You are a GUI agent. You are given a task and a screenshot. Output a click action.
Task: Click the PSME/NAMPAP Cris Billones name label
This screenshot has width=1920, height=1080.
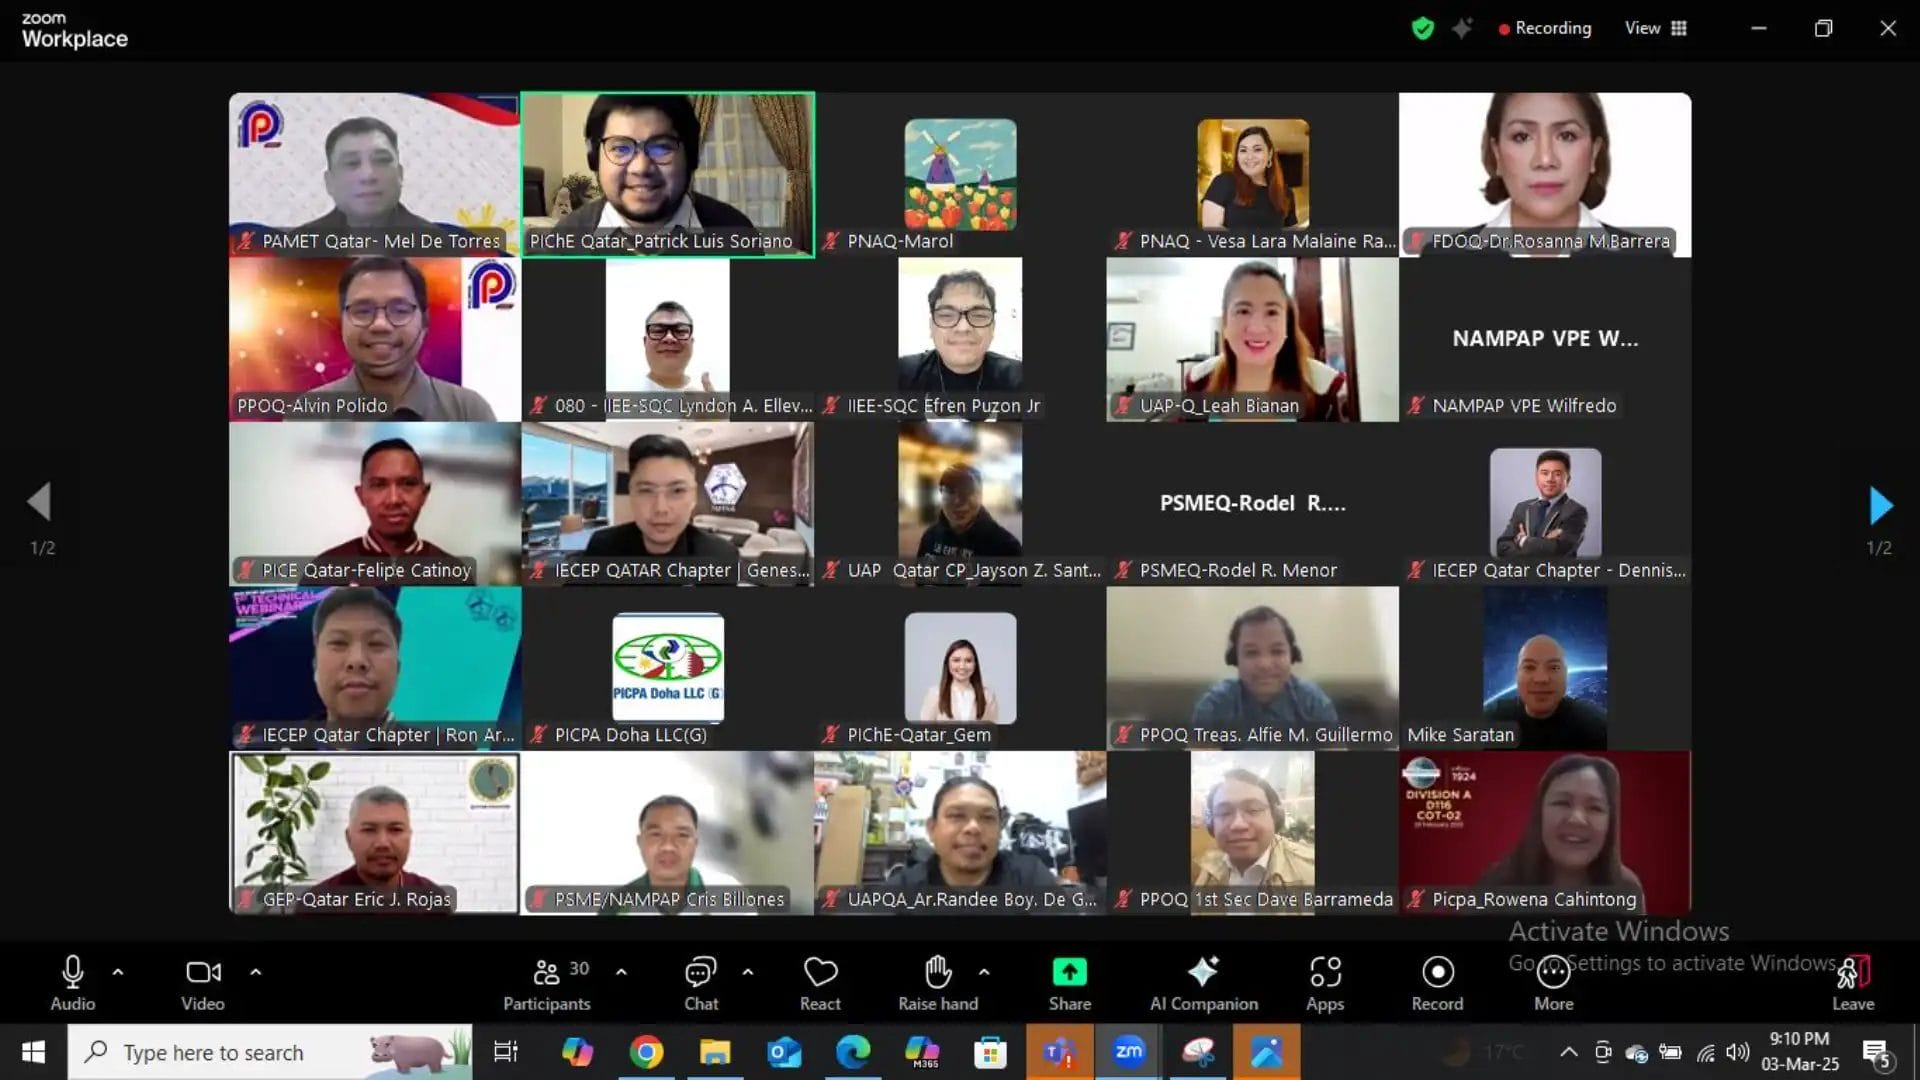669,900
